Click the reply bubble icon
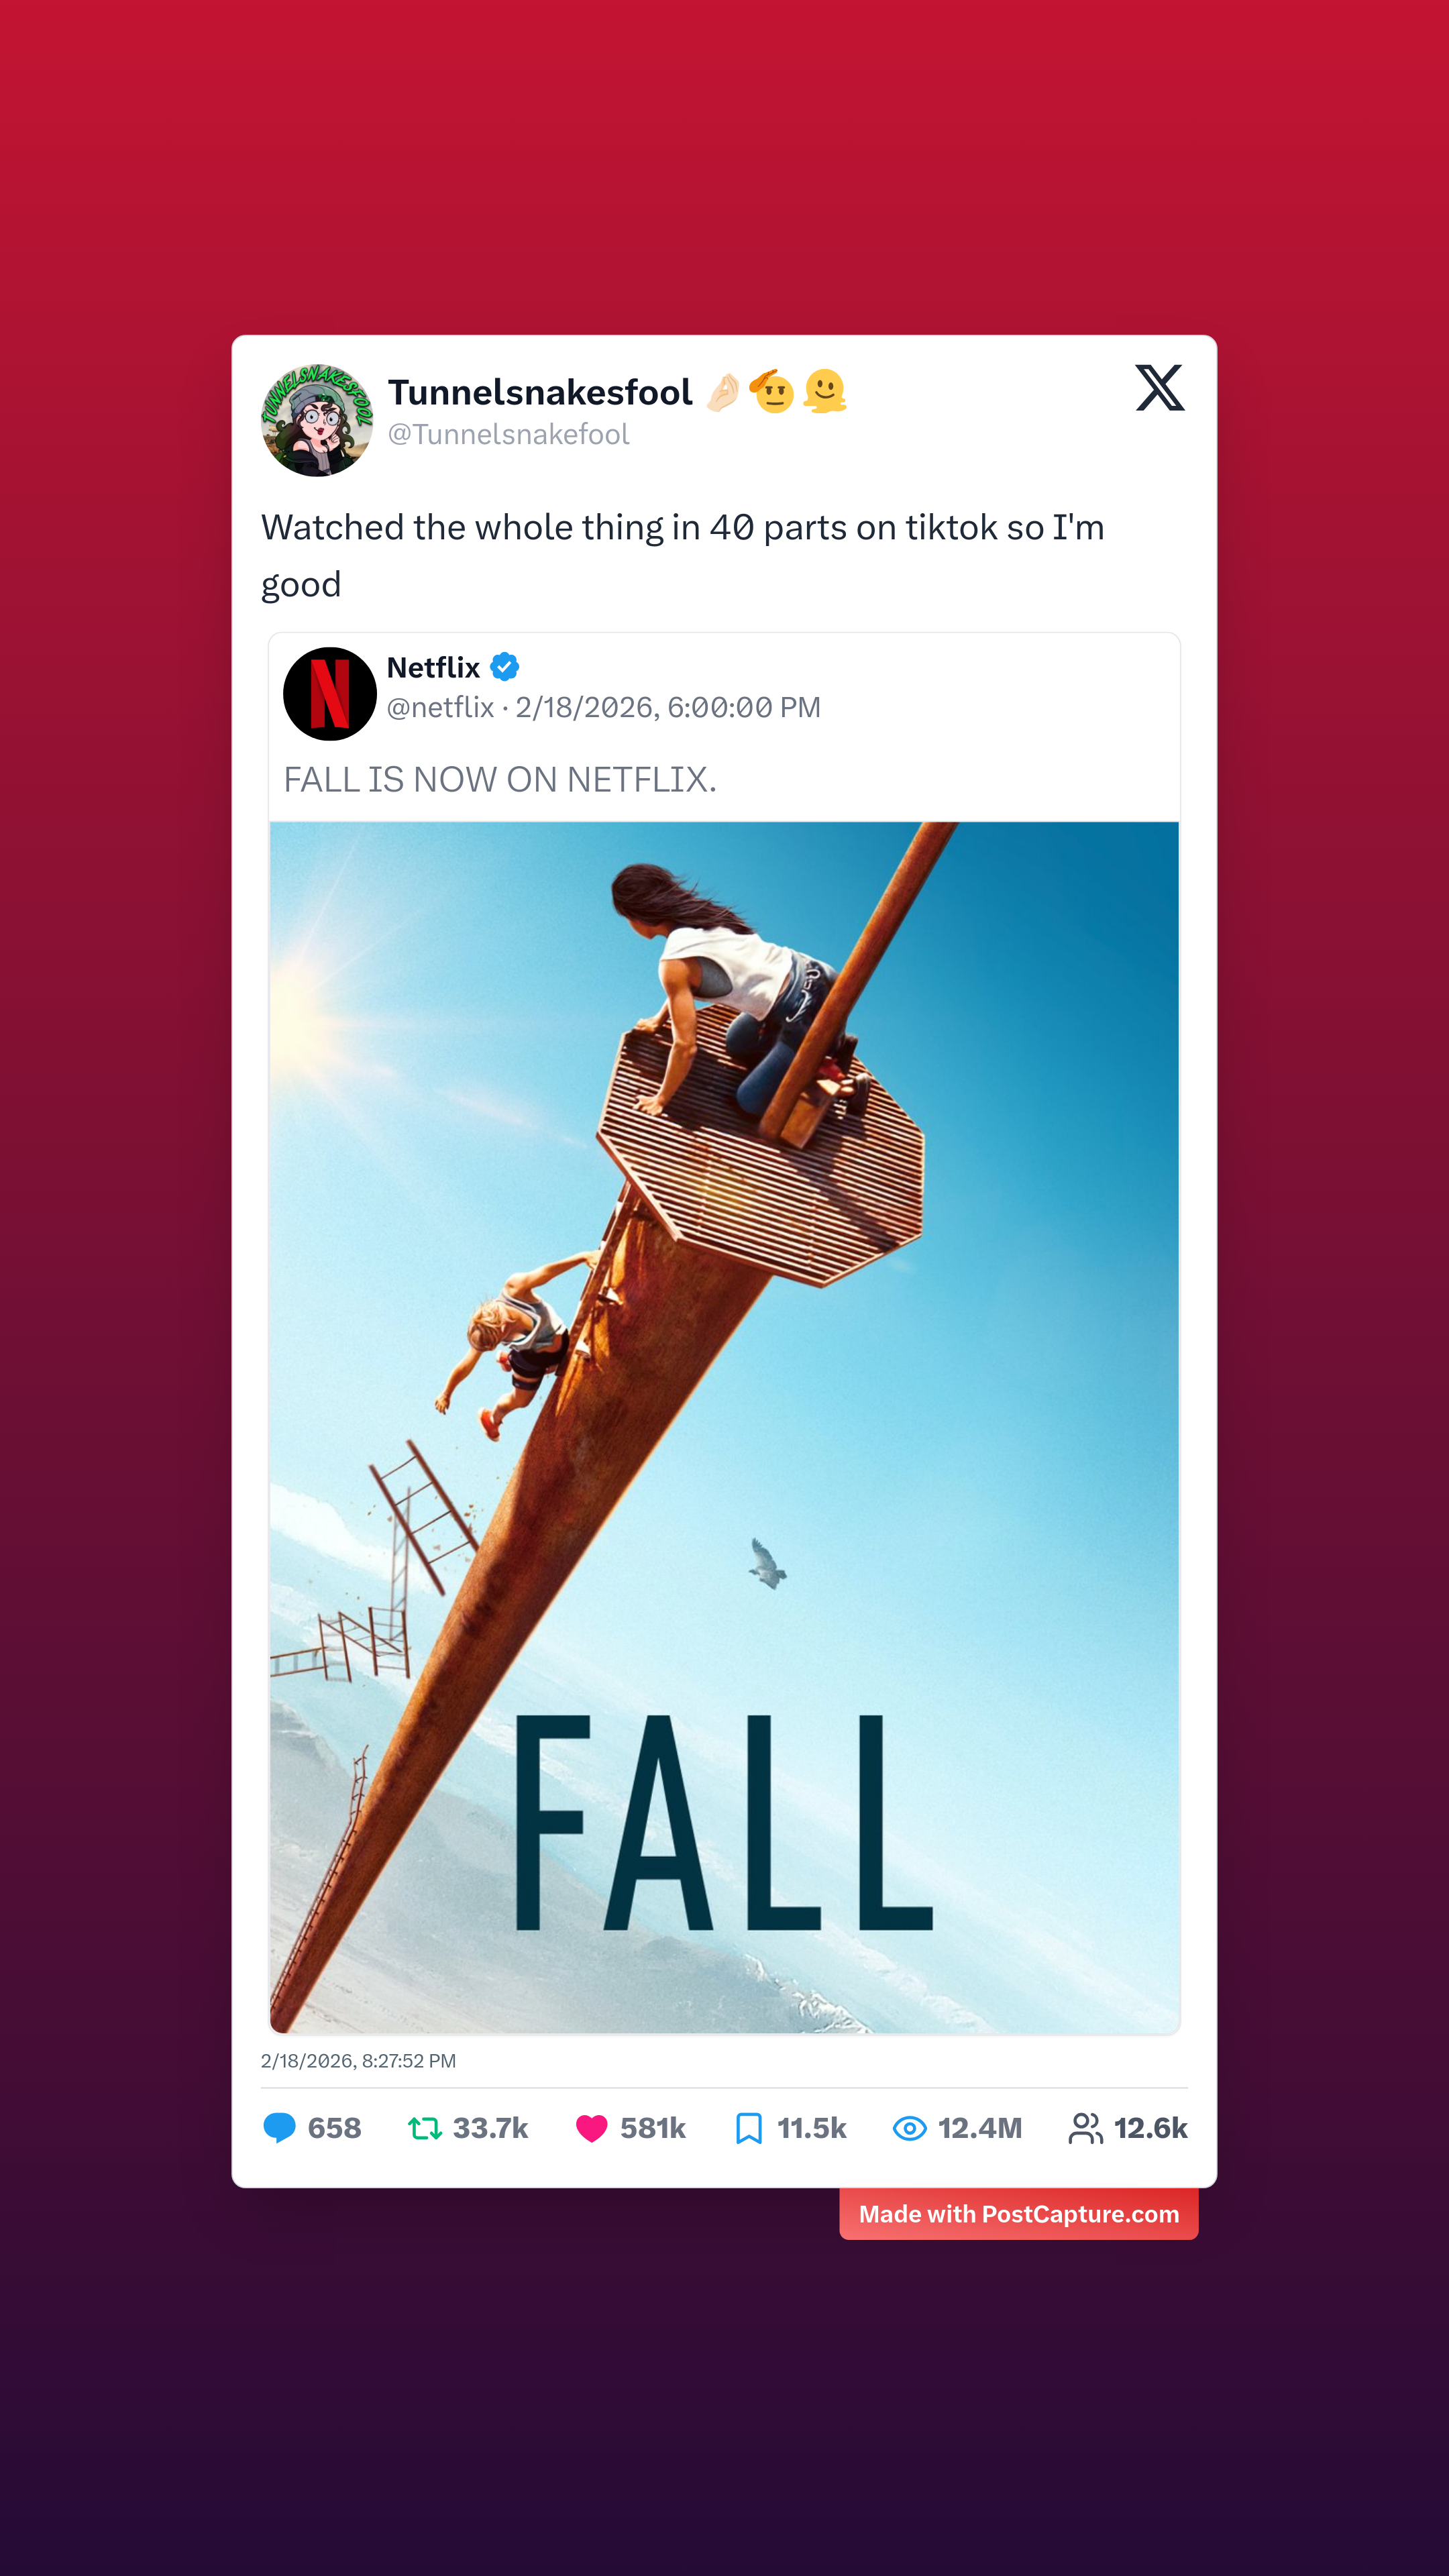 click(x=279, y=2128)
